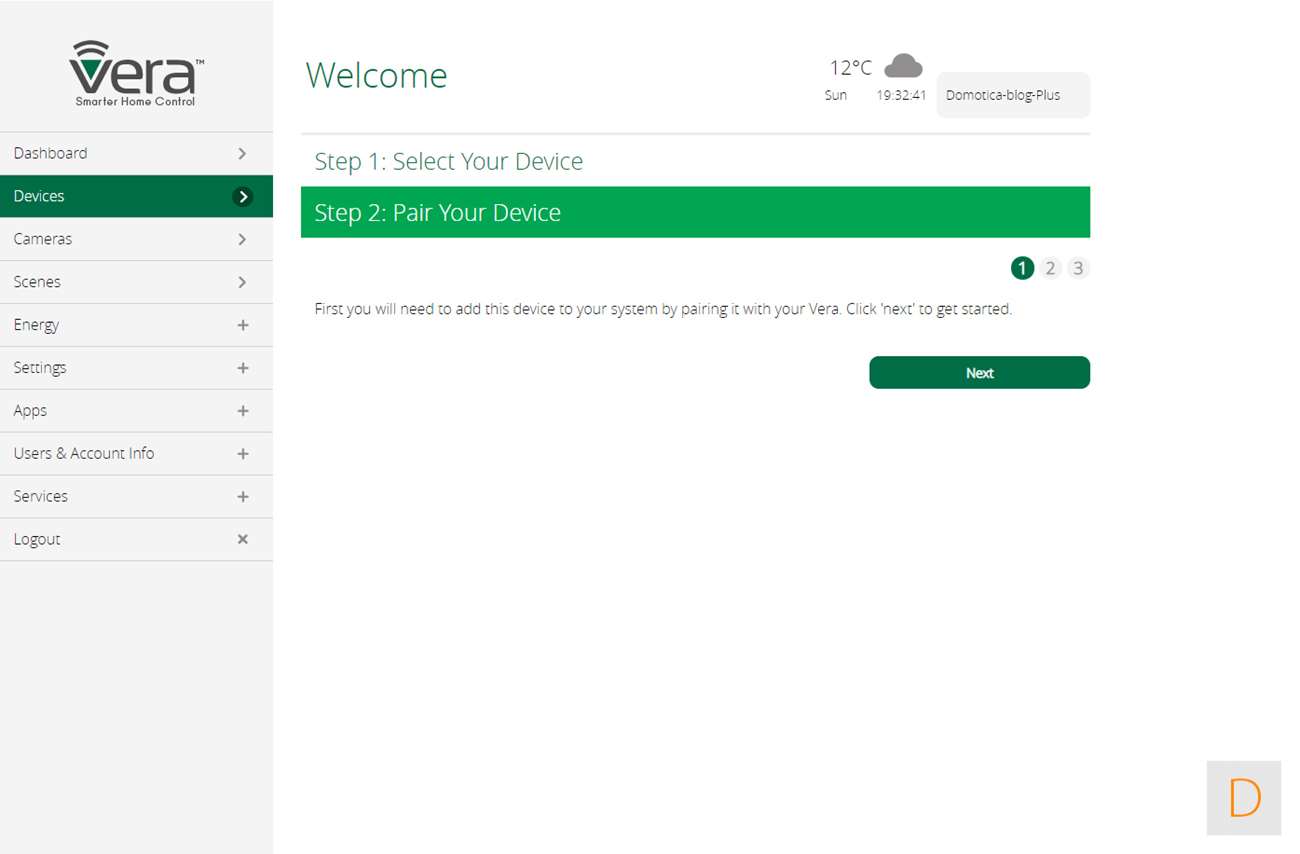Click the Cameras chevron icon
Viewport: 1300px width, 854px height.
(242, 239)
